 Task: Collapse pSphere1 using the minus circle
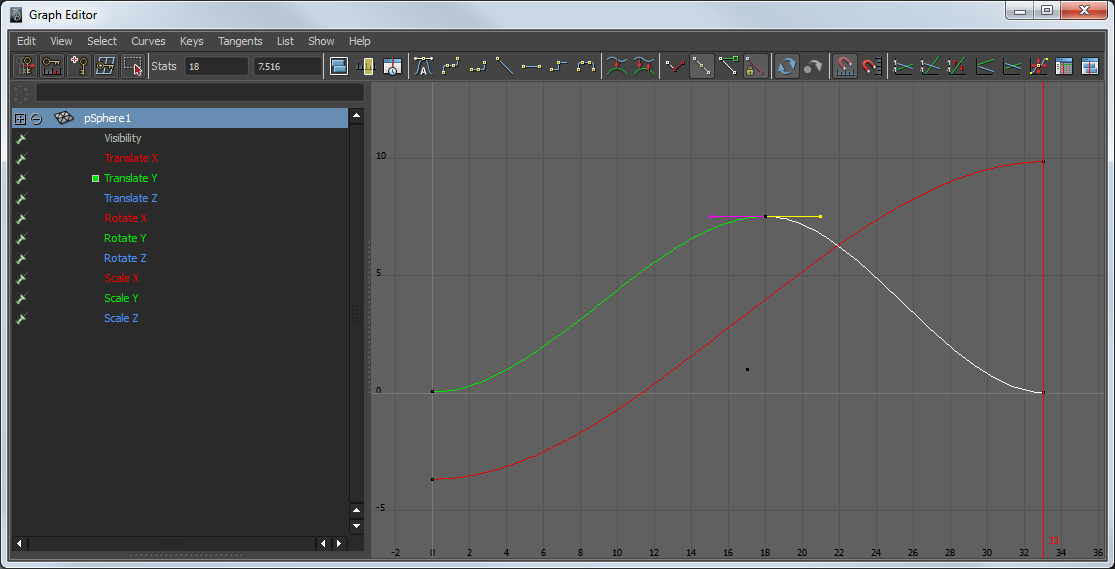(36, 118)
